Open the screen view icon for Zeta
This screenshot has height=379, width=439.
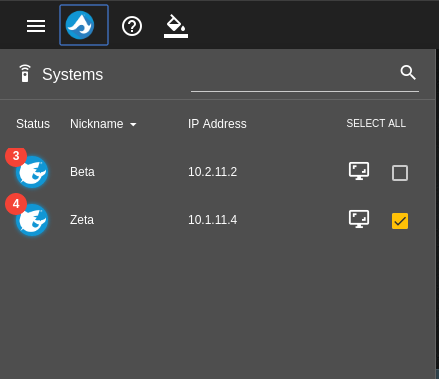(x=359, y=219)
